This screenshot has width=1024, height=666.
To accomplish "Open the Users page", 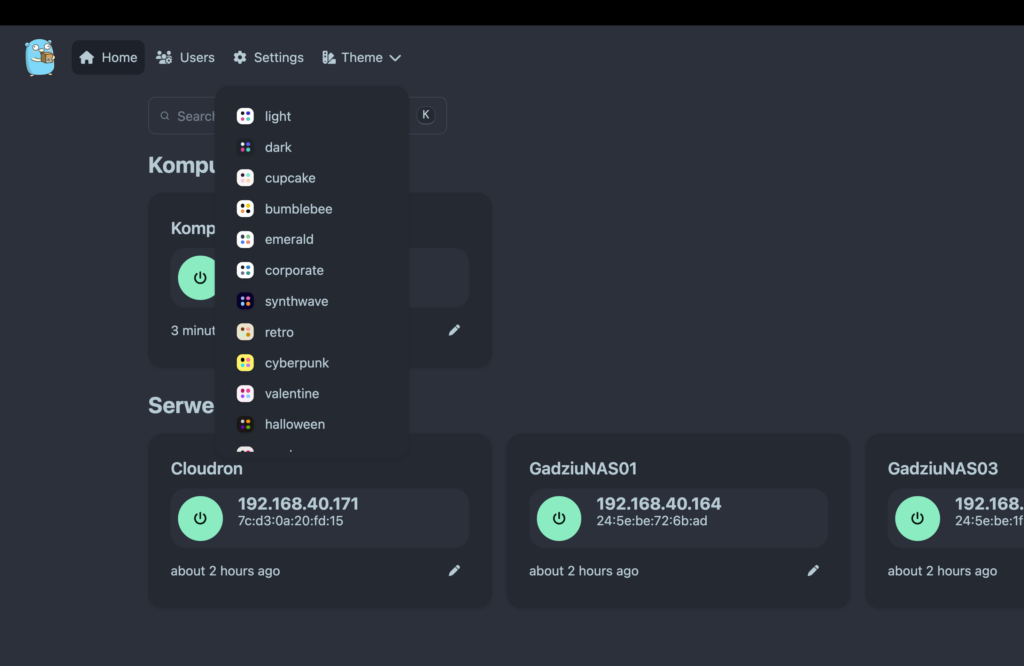I will 186,58.
